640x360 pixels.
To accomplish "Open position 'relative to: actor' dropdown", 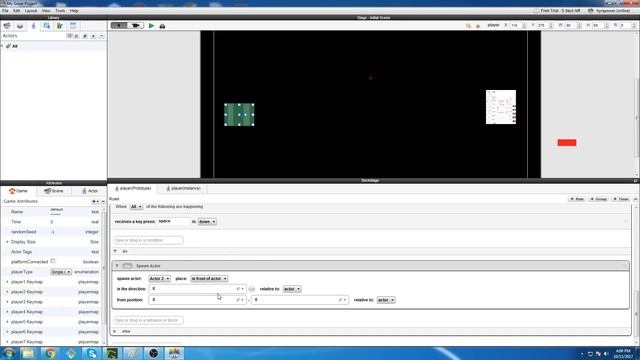I will click(x=386, y=300).
